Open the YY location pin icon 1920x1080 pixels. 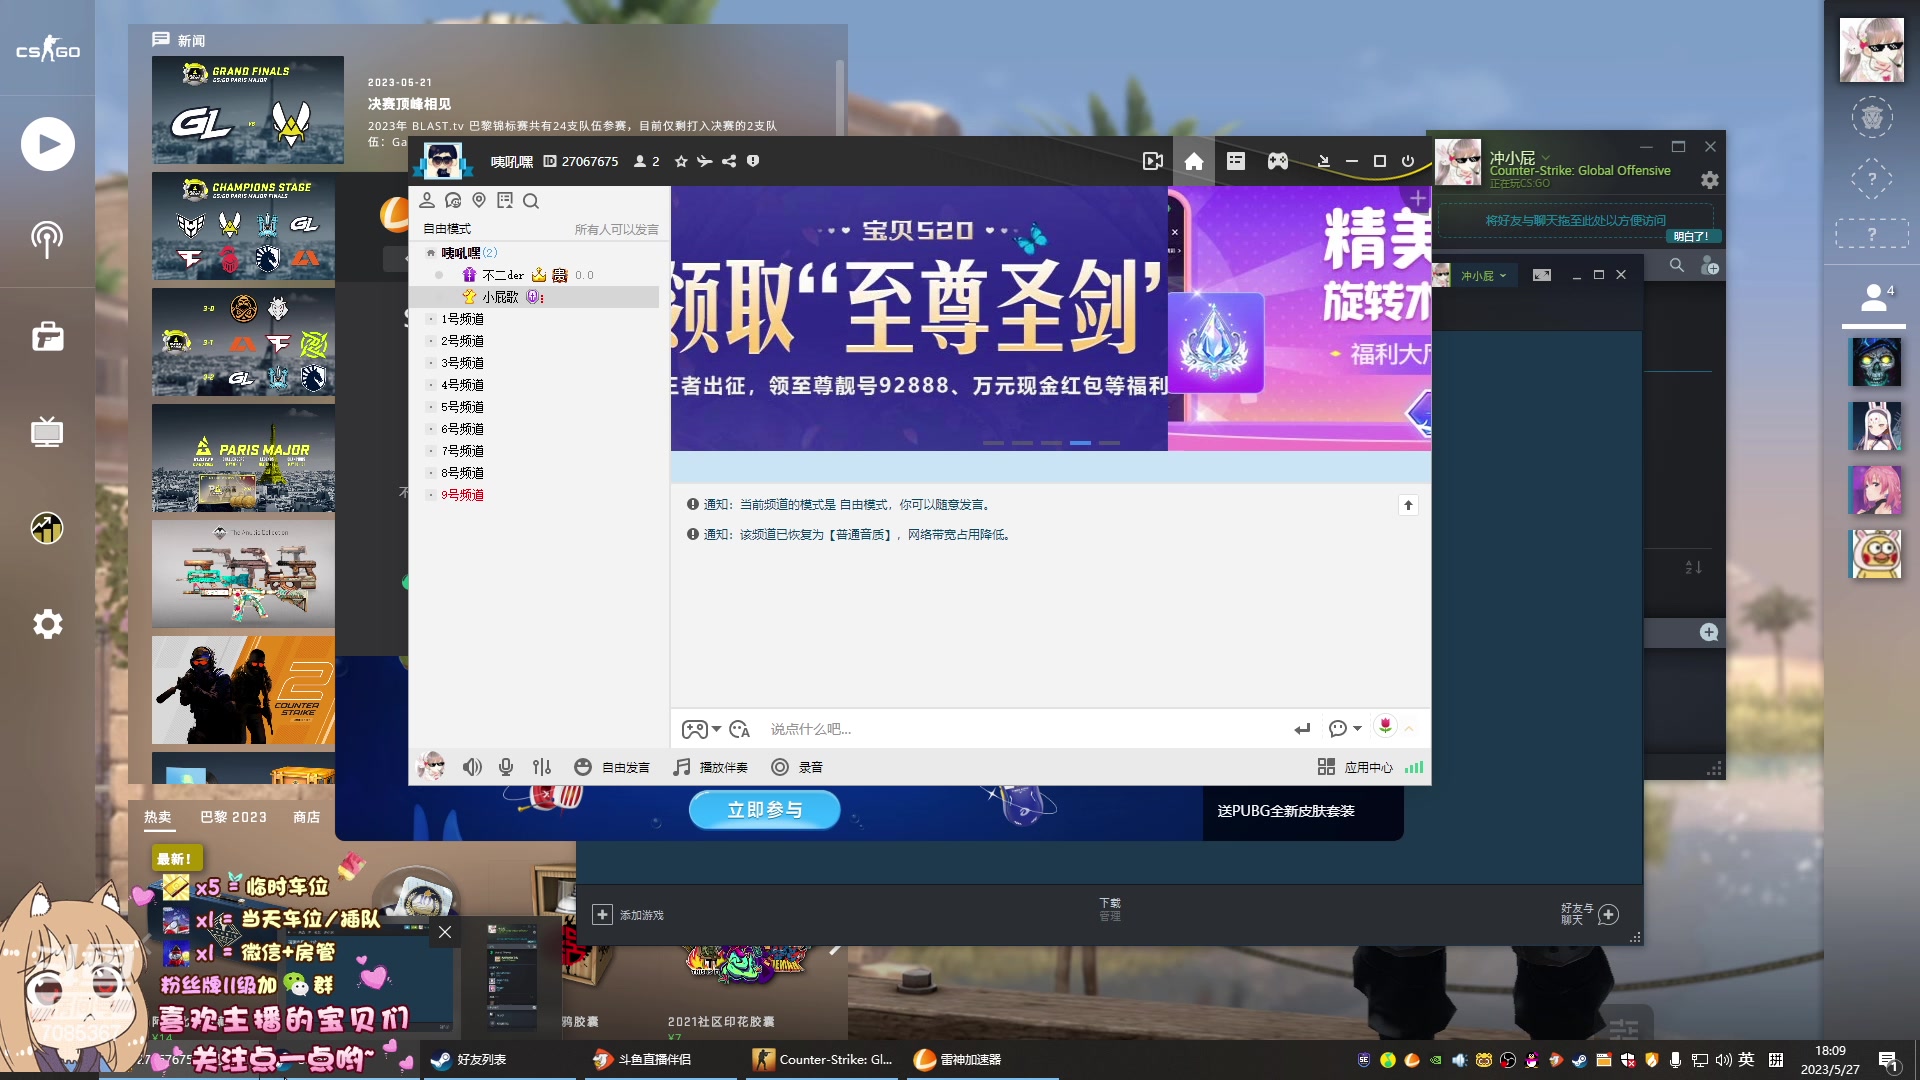[x=479, y=201]
